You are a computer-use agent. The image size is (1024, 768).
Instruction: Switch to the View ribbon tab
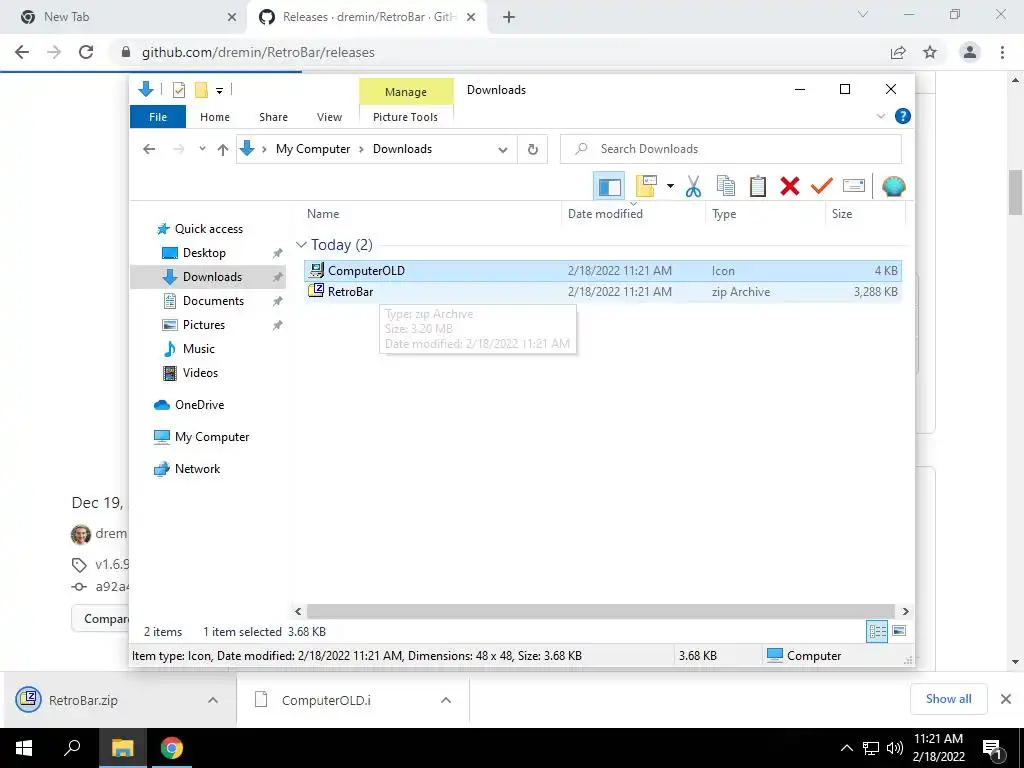coord(329,117)
